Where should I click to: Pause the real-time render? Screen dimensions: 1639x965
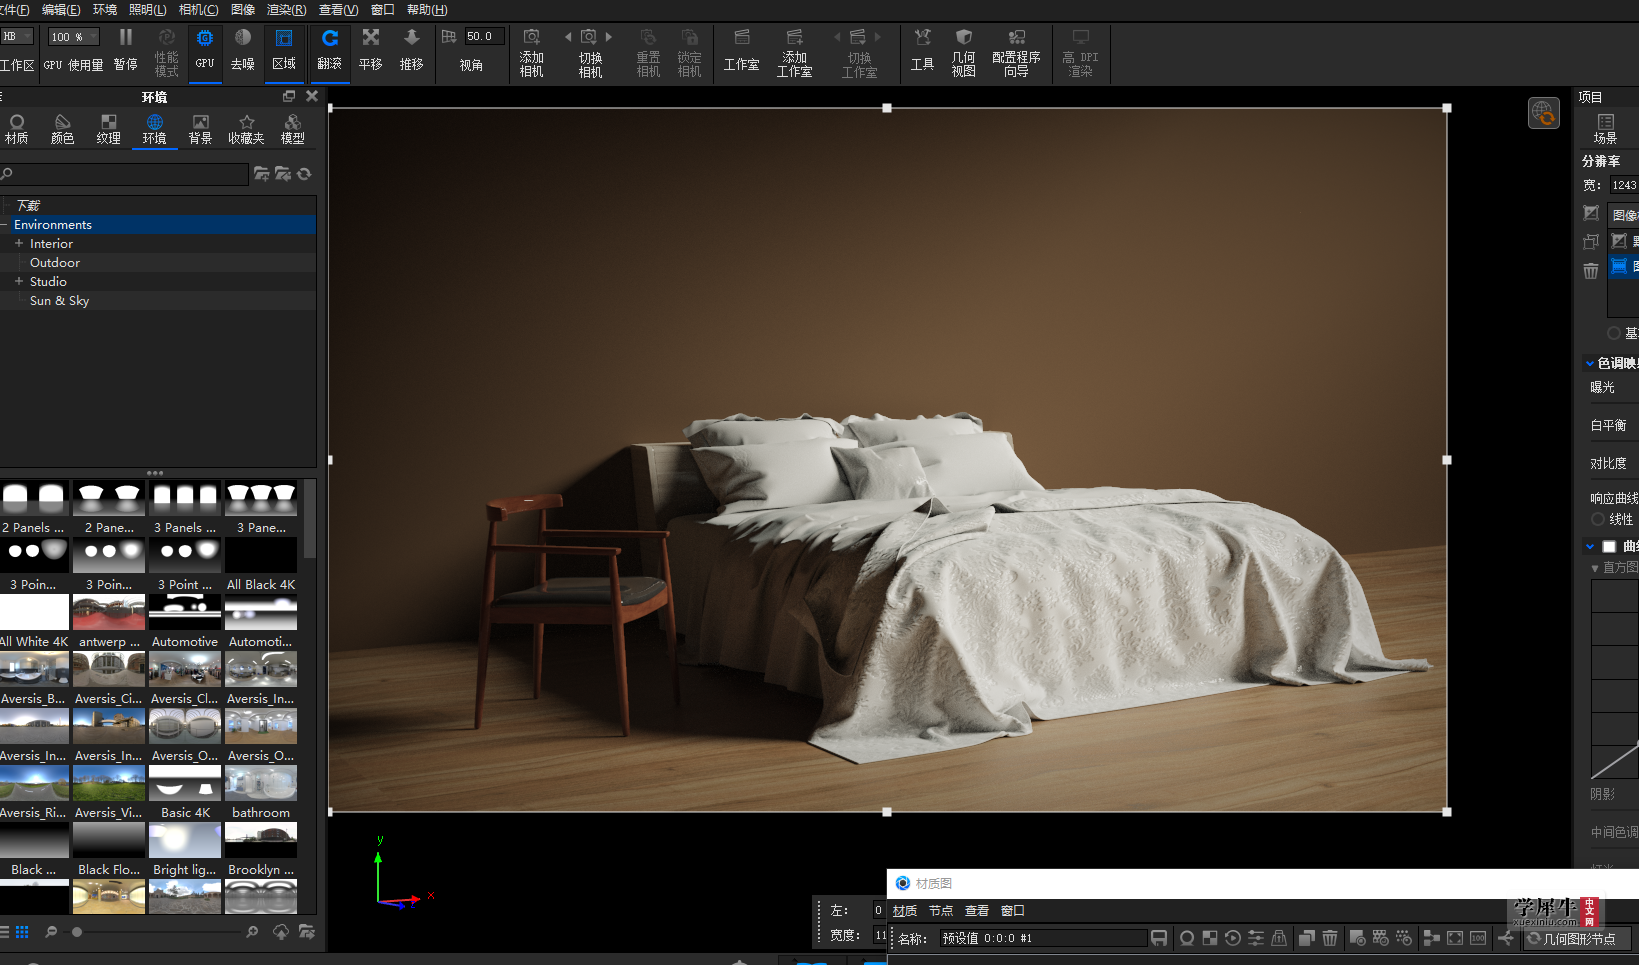click(125, 49)
